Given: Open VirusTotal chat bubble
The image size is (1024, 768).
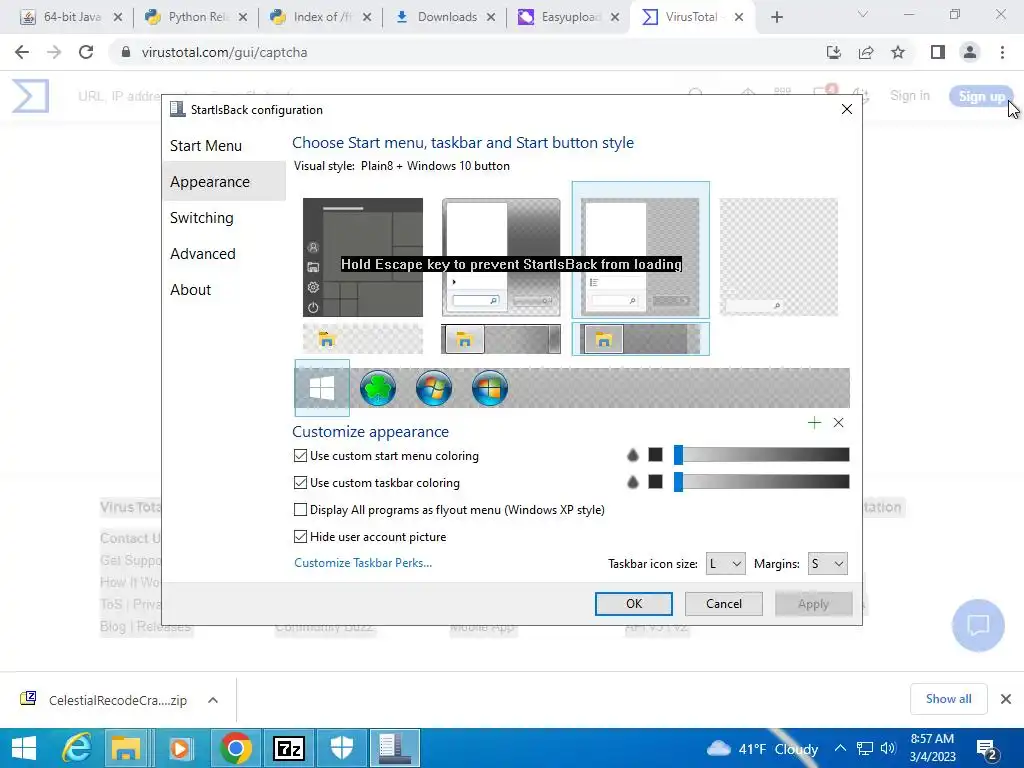Looking at the screenshot, I should (978, 625).
